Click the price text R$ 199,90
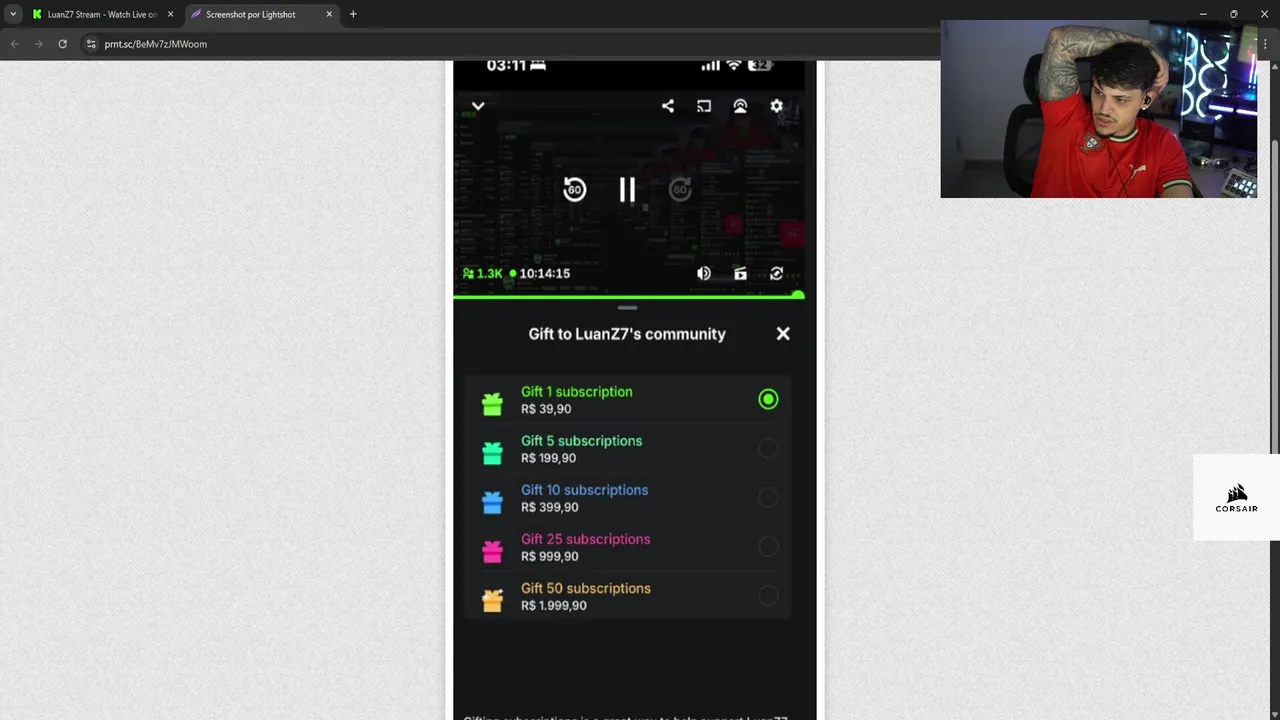 (x=548, y=458)
